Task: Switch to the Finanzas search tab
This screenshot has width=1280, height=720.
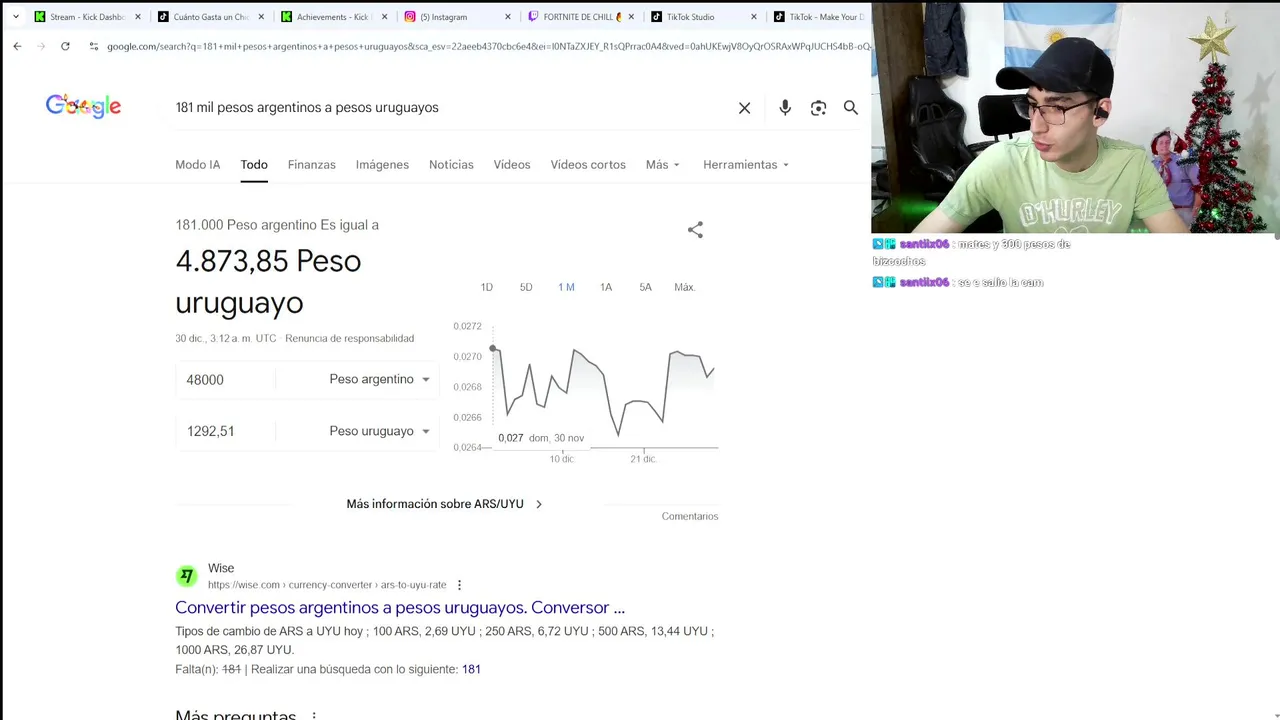Action: [x=311, y=164]
